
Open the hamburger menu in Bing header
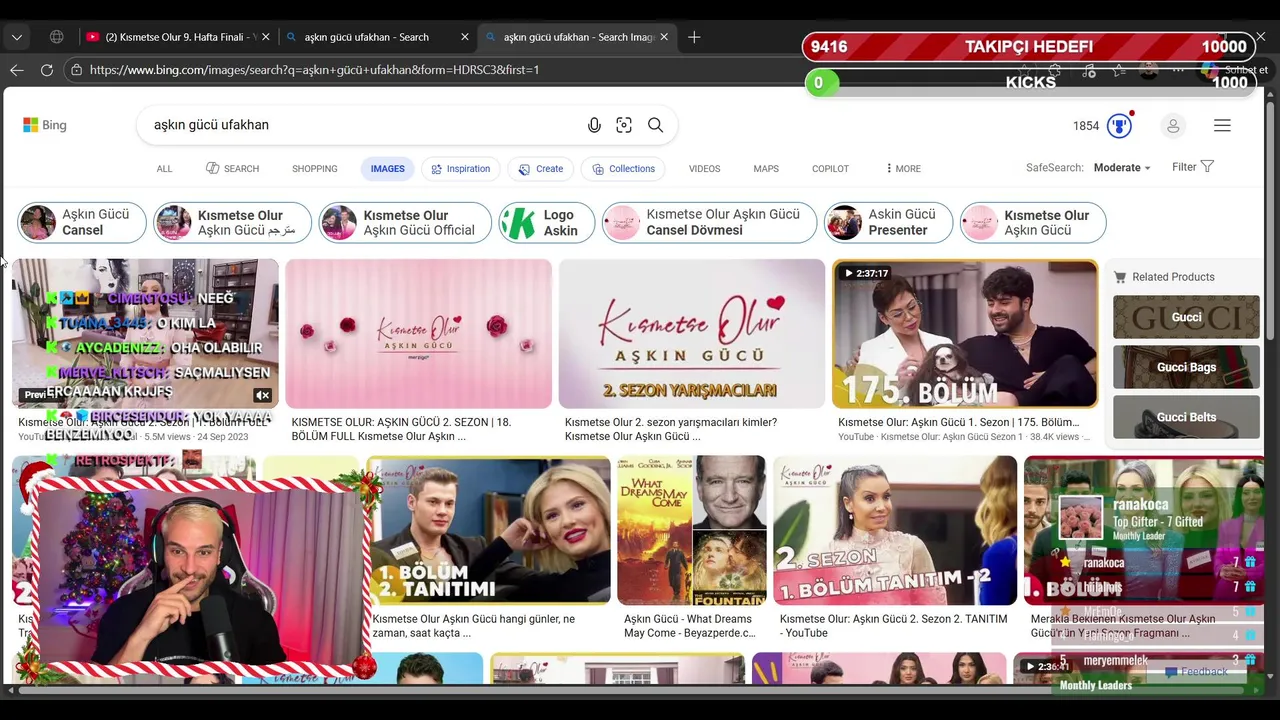[1222, 126]
